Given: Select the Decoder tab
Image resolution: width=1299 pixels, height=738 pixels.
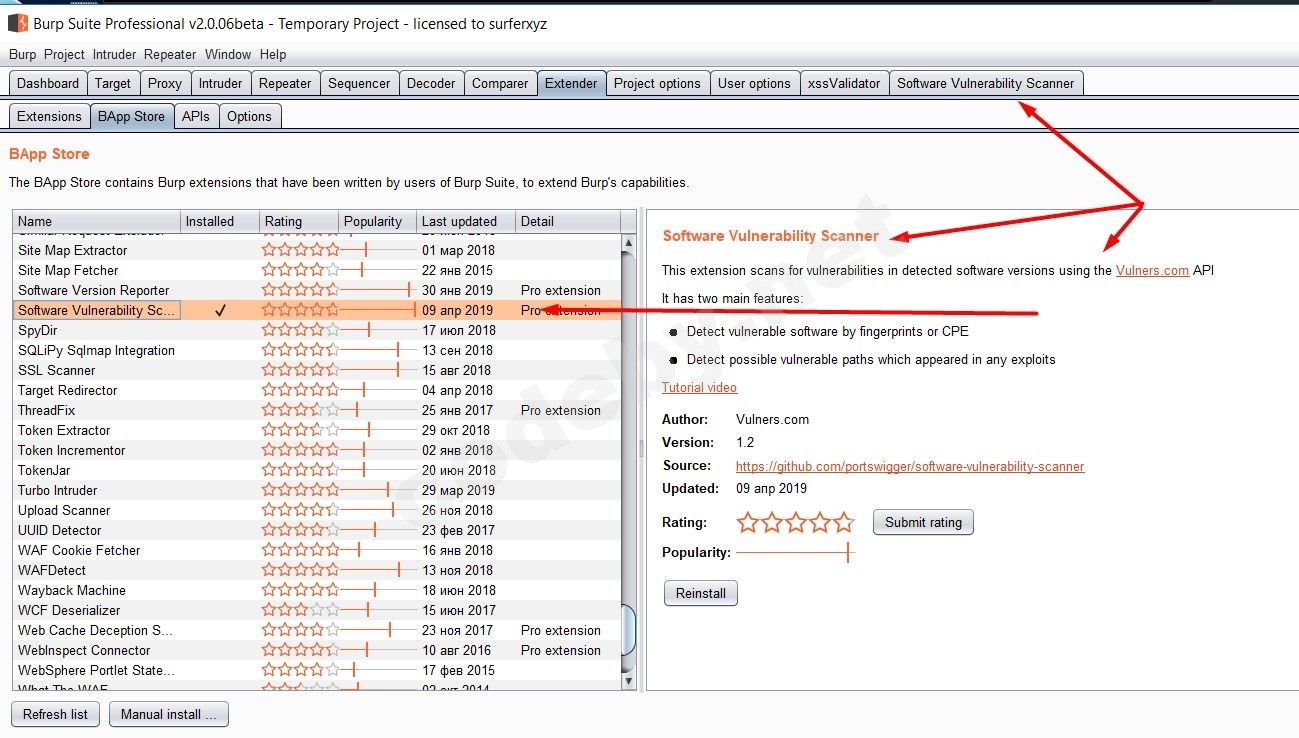Looking at the screenshot, I should [x=431, y=83].
